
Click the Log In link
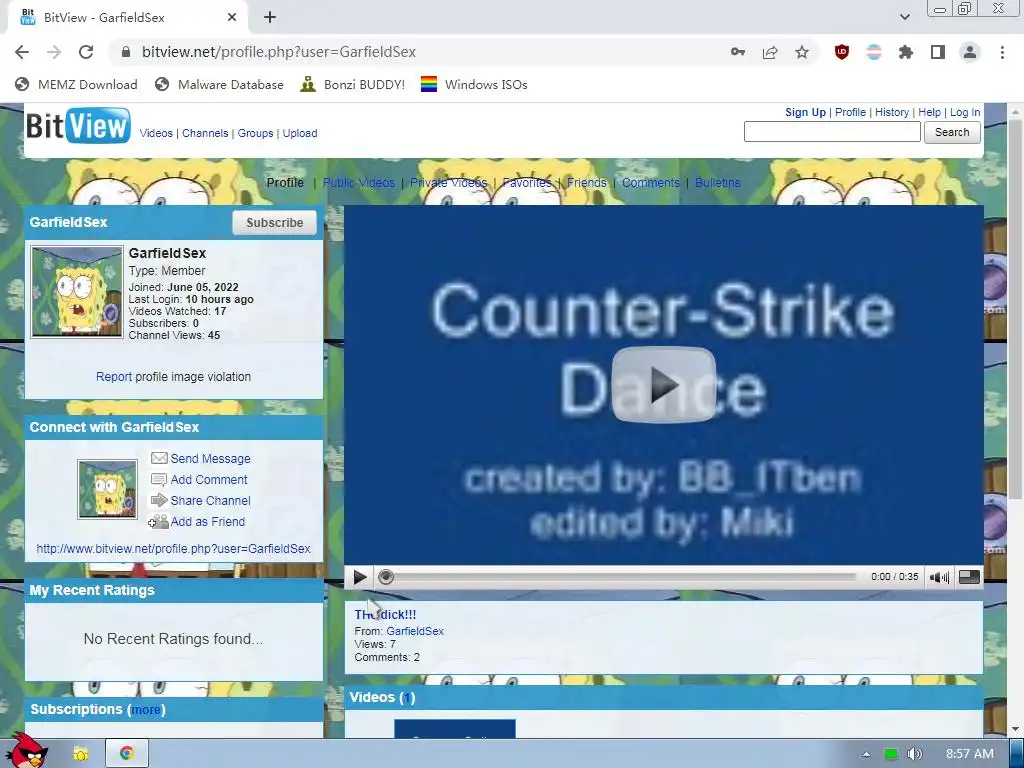point(965,112)
